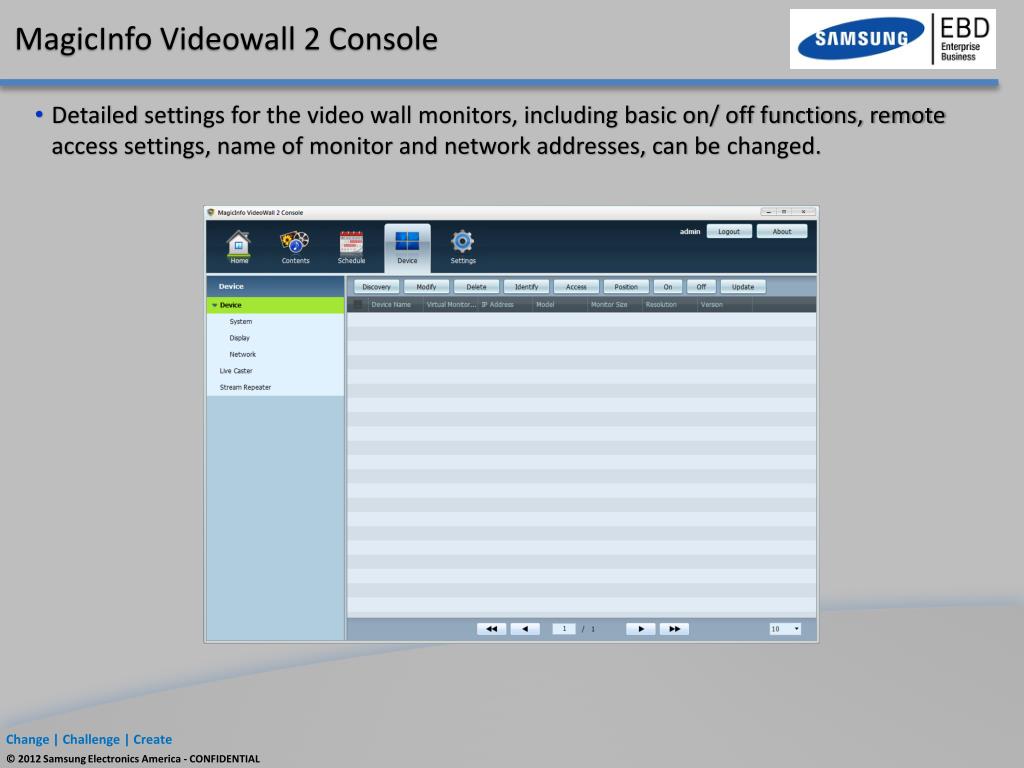Select Live Caster in sidebar
Viewport: 1024px width, 768px height.
point(236,370)
